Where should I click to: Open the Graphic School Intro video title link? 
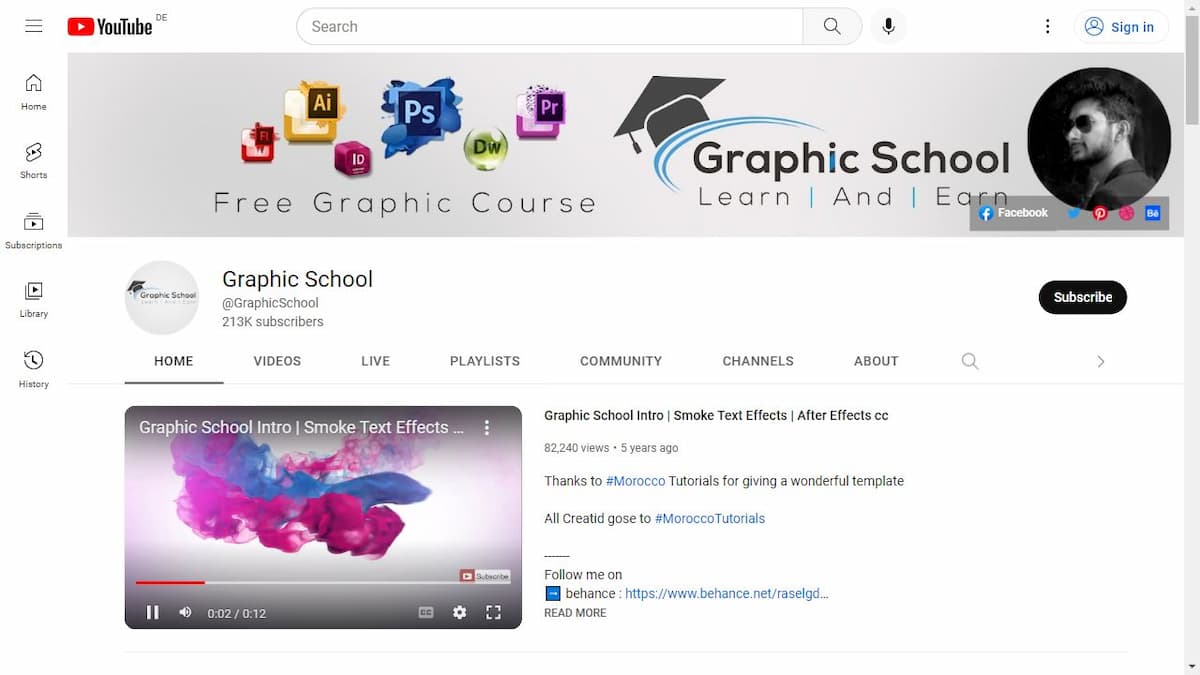point(716,415)
